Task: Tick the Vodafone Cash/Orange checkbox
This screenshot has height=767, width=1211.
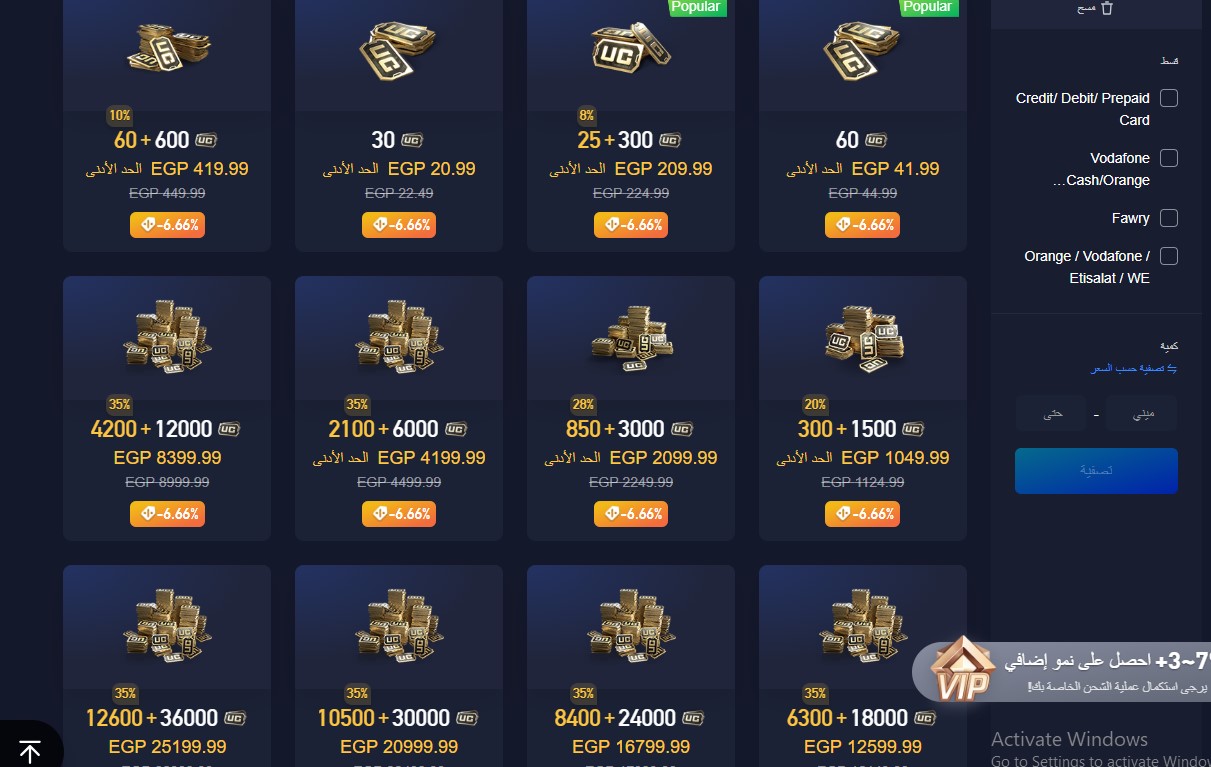Action: point(1168,158)
